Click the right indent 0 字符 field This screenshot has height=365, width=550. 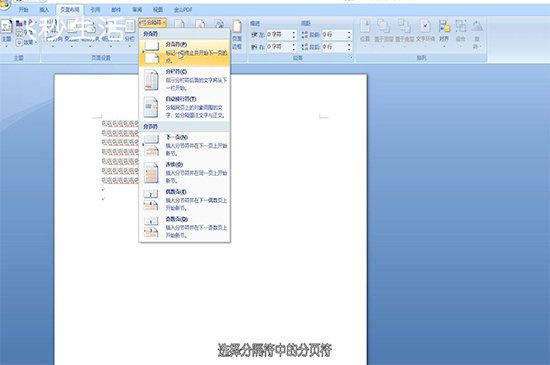pos(279,47)
